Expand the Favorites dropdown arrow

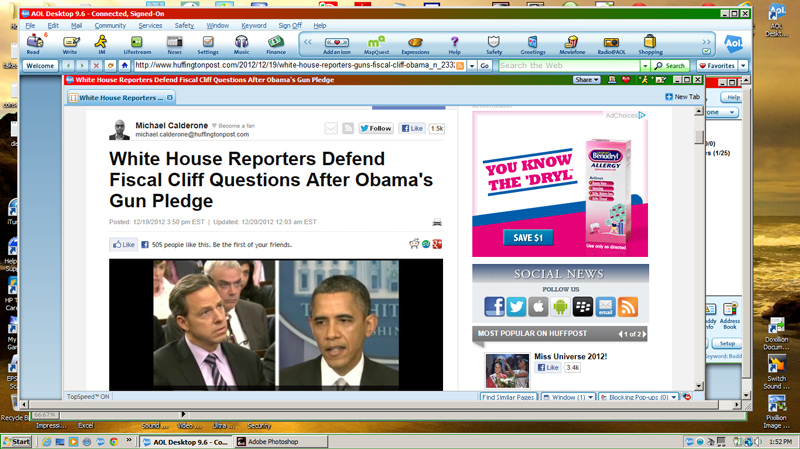743,66
